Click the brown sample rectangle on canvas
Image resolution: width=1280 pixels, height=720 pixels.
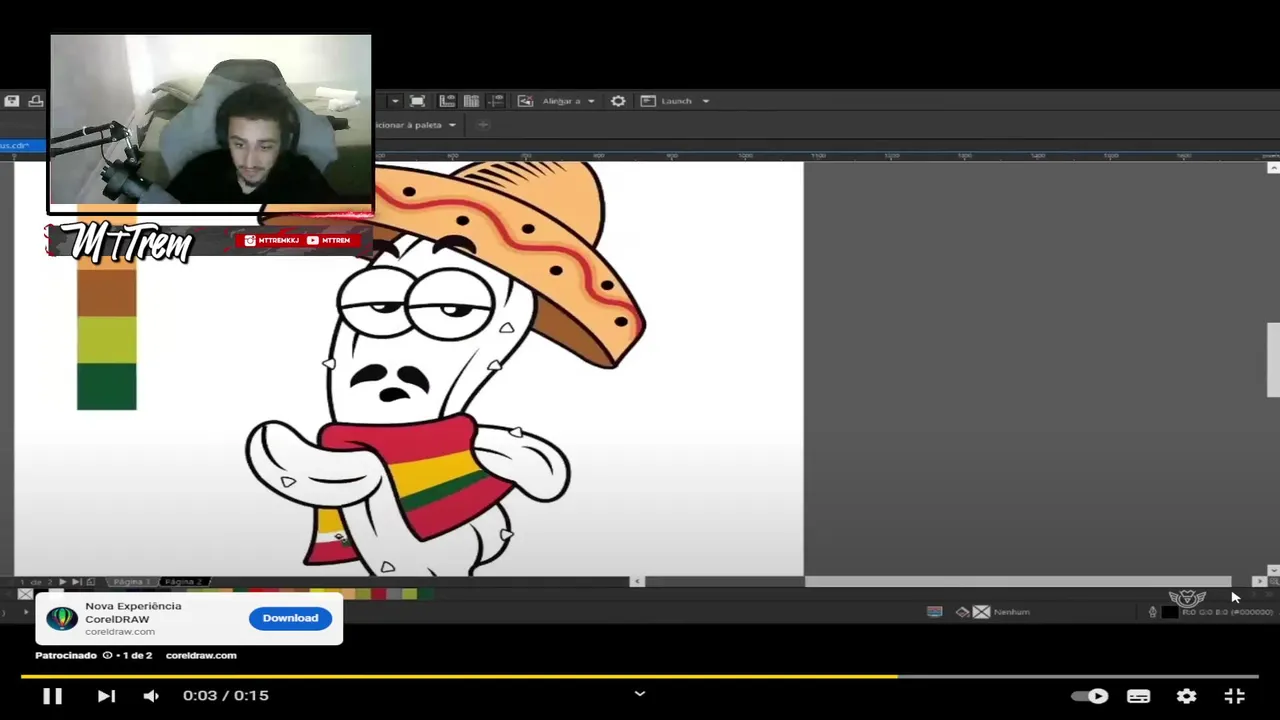tap(107, 293)
